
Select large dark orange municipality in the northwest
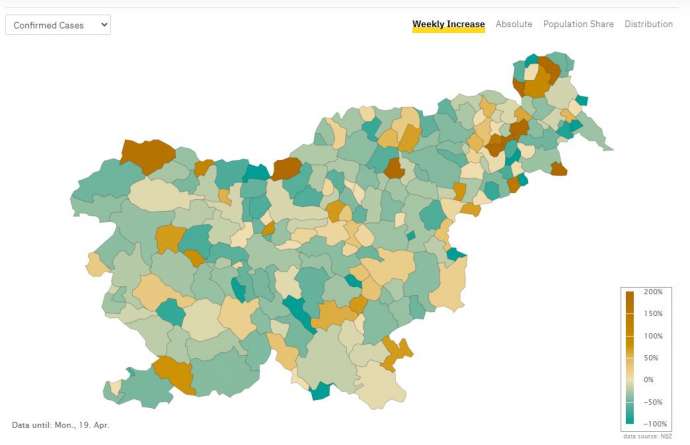point(148,156)
